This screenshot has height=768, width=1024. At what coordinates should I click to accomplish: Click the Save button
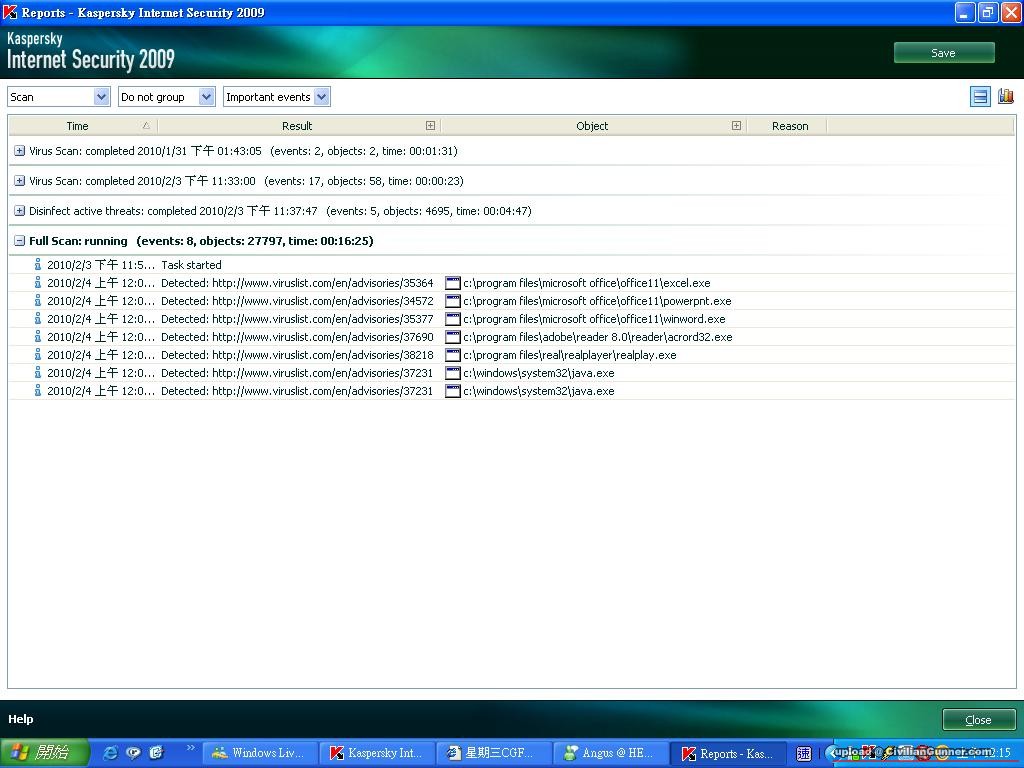coord(943,53)
